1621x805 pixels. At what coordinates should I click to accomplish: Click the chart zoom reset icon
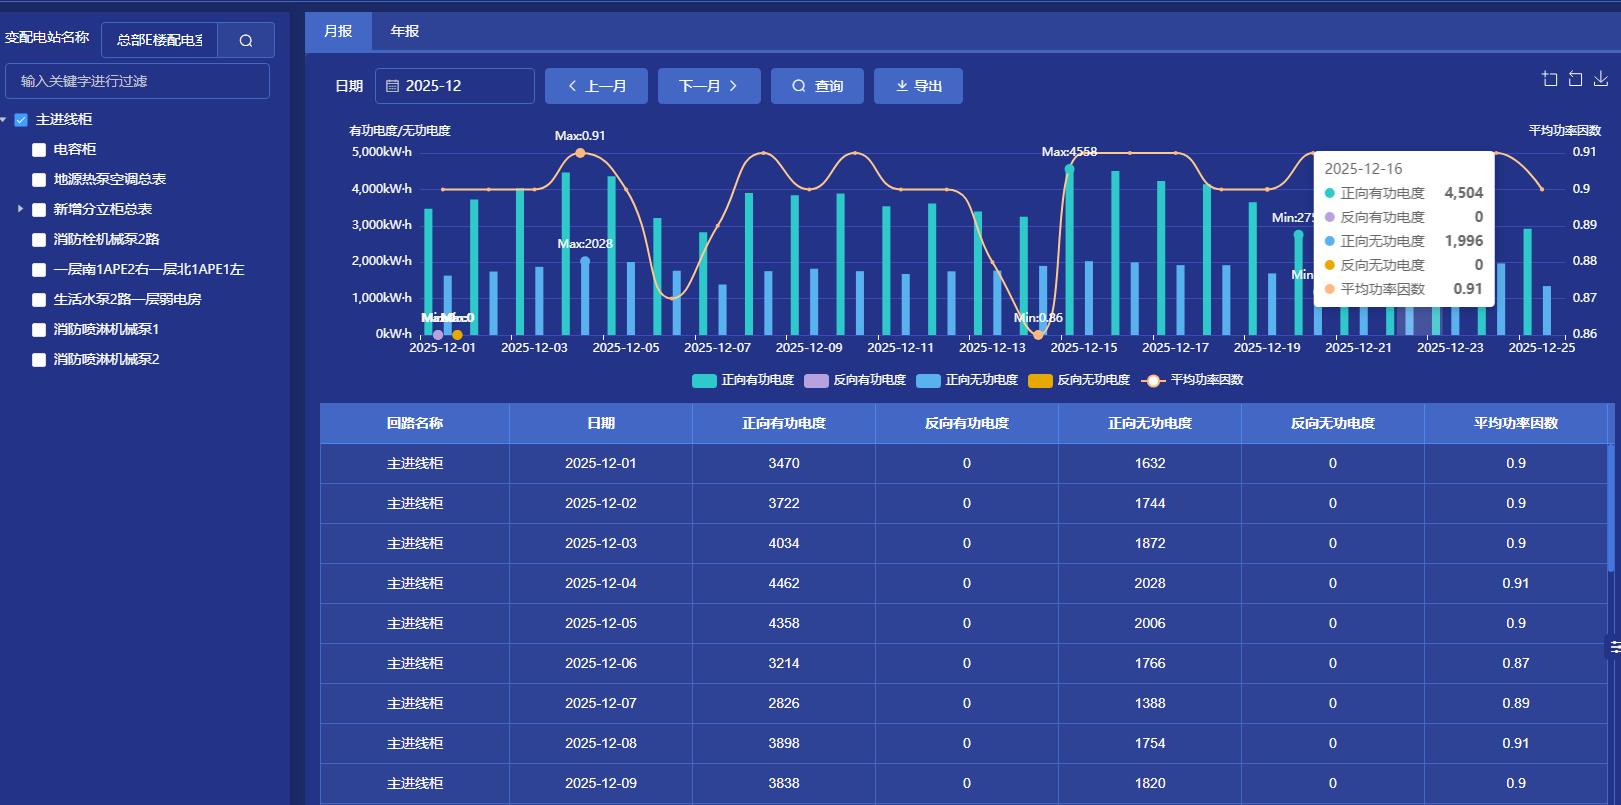(1575, 79)
